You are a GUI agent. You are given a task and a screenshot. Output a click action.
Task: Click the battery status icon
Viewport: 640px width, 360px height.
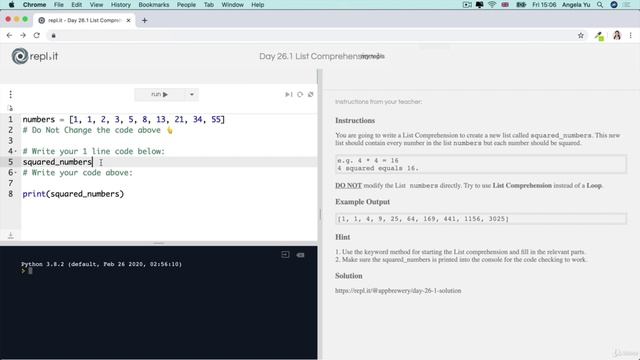point(521,5)
